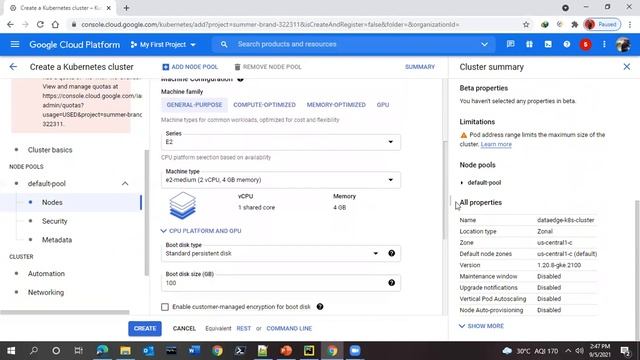Open Automation cluster settings

click(x=46, y=273)
